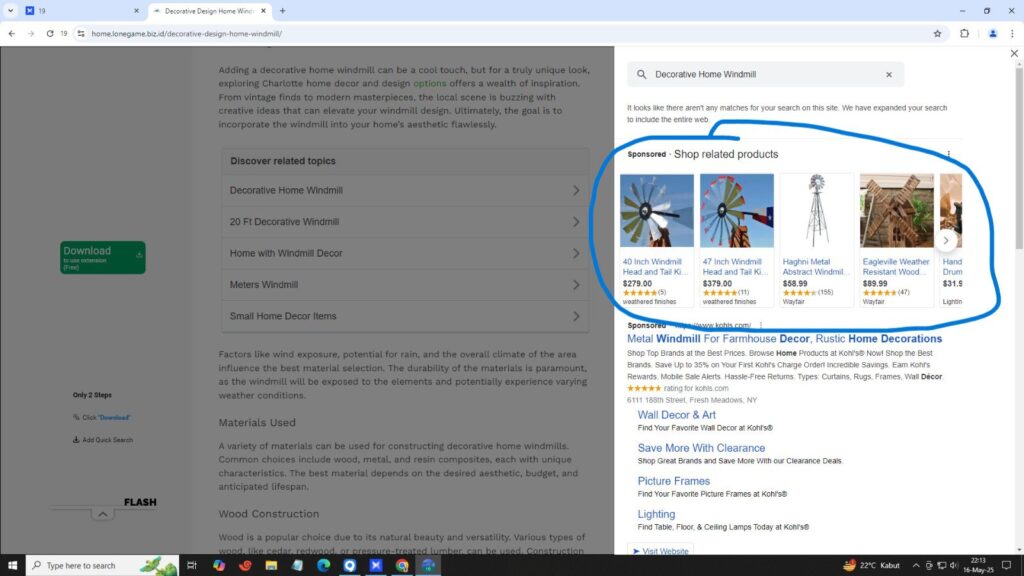The width and height of the screenshot is (1024, 576).
Task: Open the Save More With Clearance link
Action: pos(701,448)
